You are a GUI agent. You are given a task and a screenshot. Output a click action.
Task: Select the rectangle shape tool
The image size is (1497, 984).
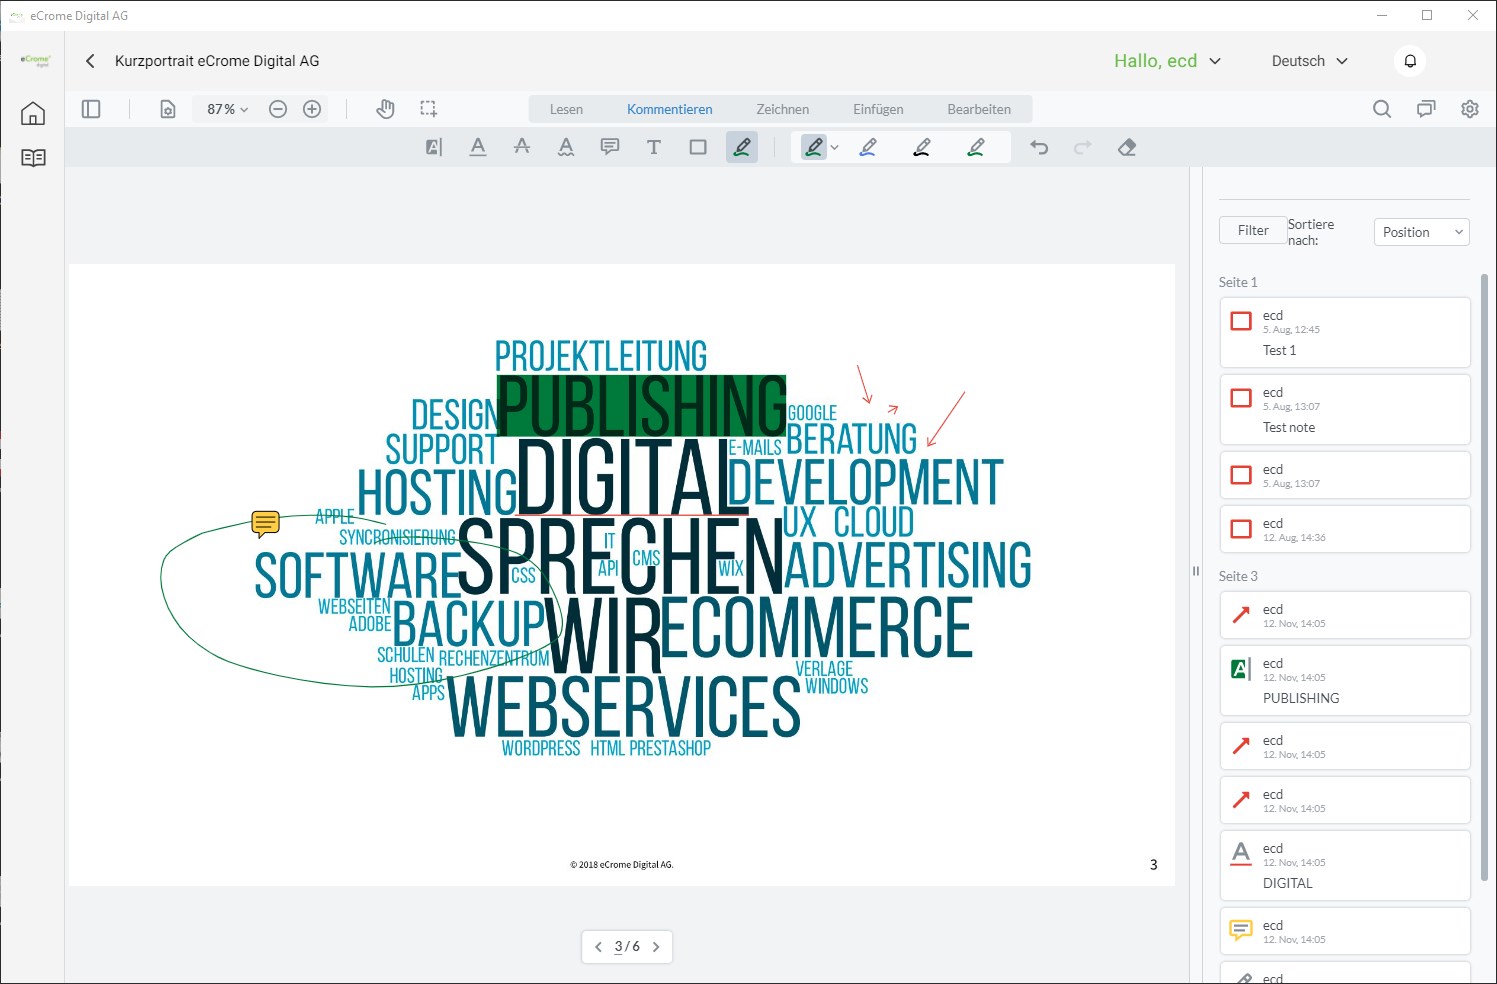698,148
